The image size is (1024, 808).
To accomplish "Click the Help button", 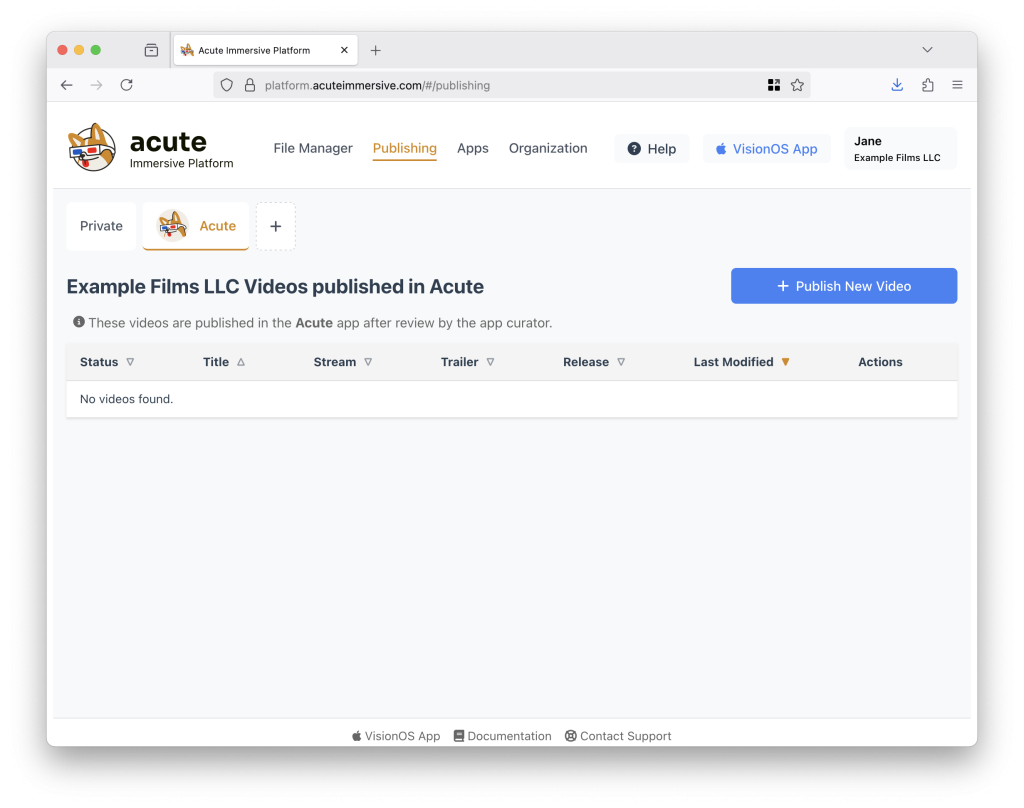I will pos(652,149).
